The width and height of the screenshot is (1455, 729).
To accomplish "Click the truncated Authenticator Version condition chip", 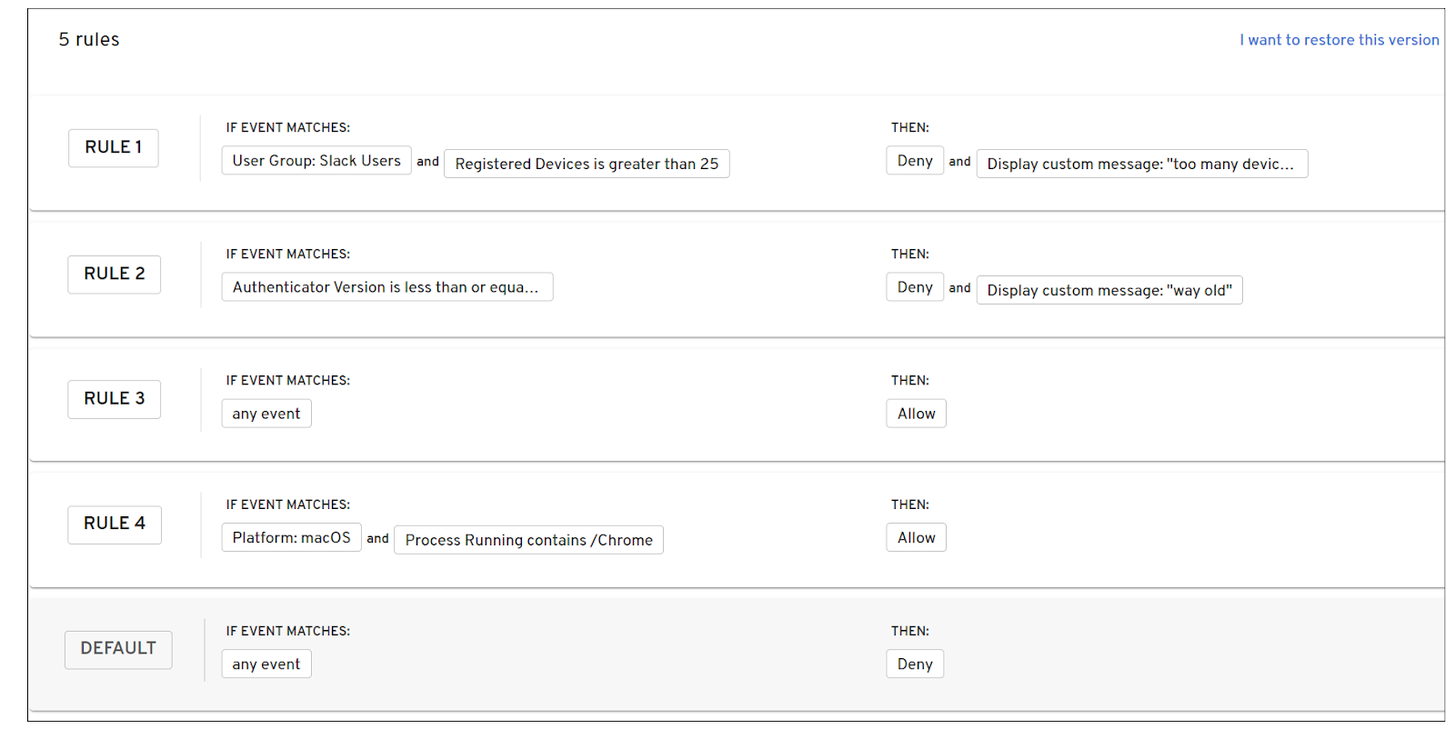I will pyautogui.click(x=386, y=287).
